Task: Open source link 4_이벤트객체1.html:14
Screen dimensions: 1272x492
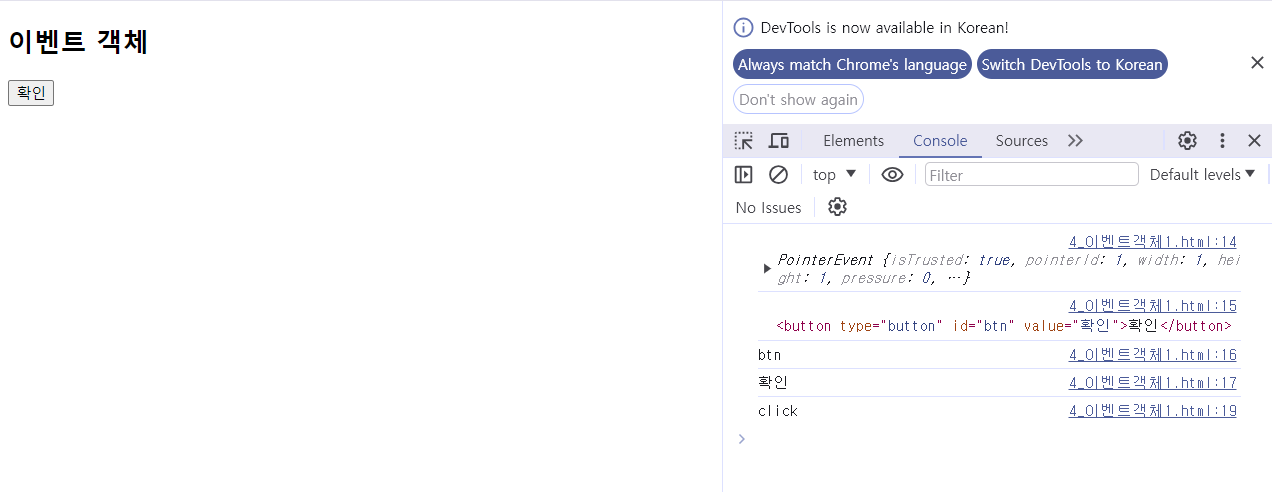Action: [x=1152, y=241]
